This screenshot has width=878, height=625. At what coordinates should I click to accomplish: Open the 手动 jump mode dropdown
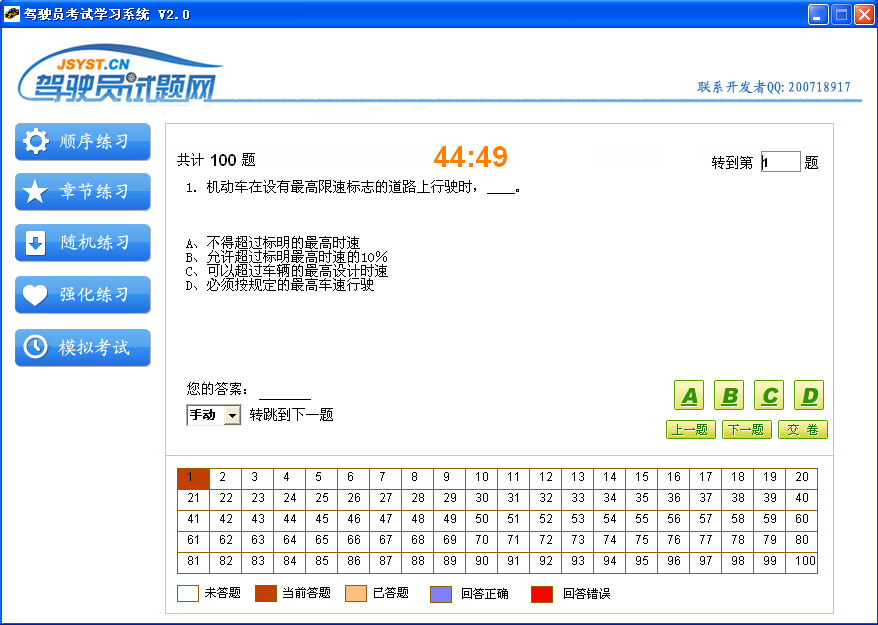(x=232, y=415)
